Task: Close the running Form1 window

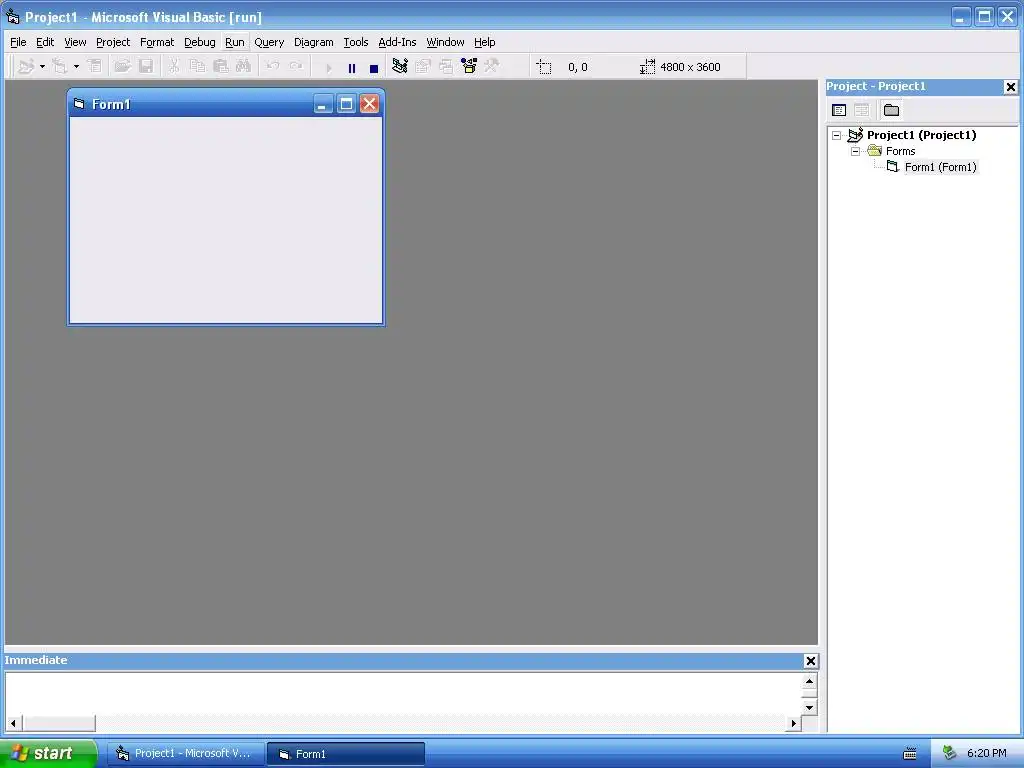Action: tap(370, 104)
